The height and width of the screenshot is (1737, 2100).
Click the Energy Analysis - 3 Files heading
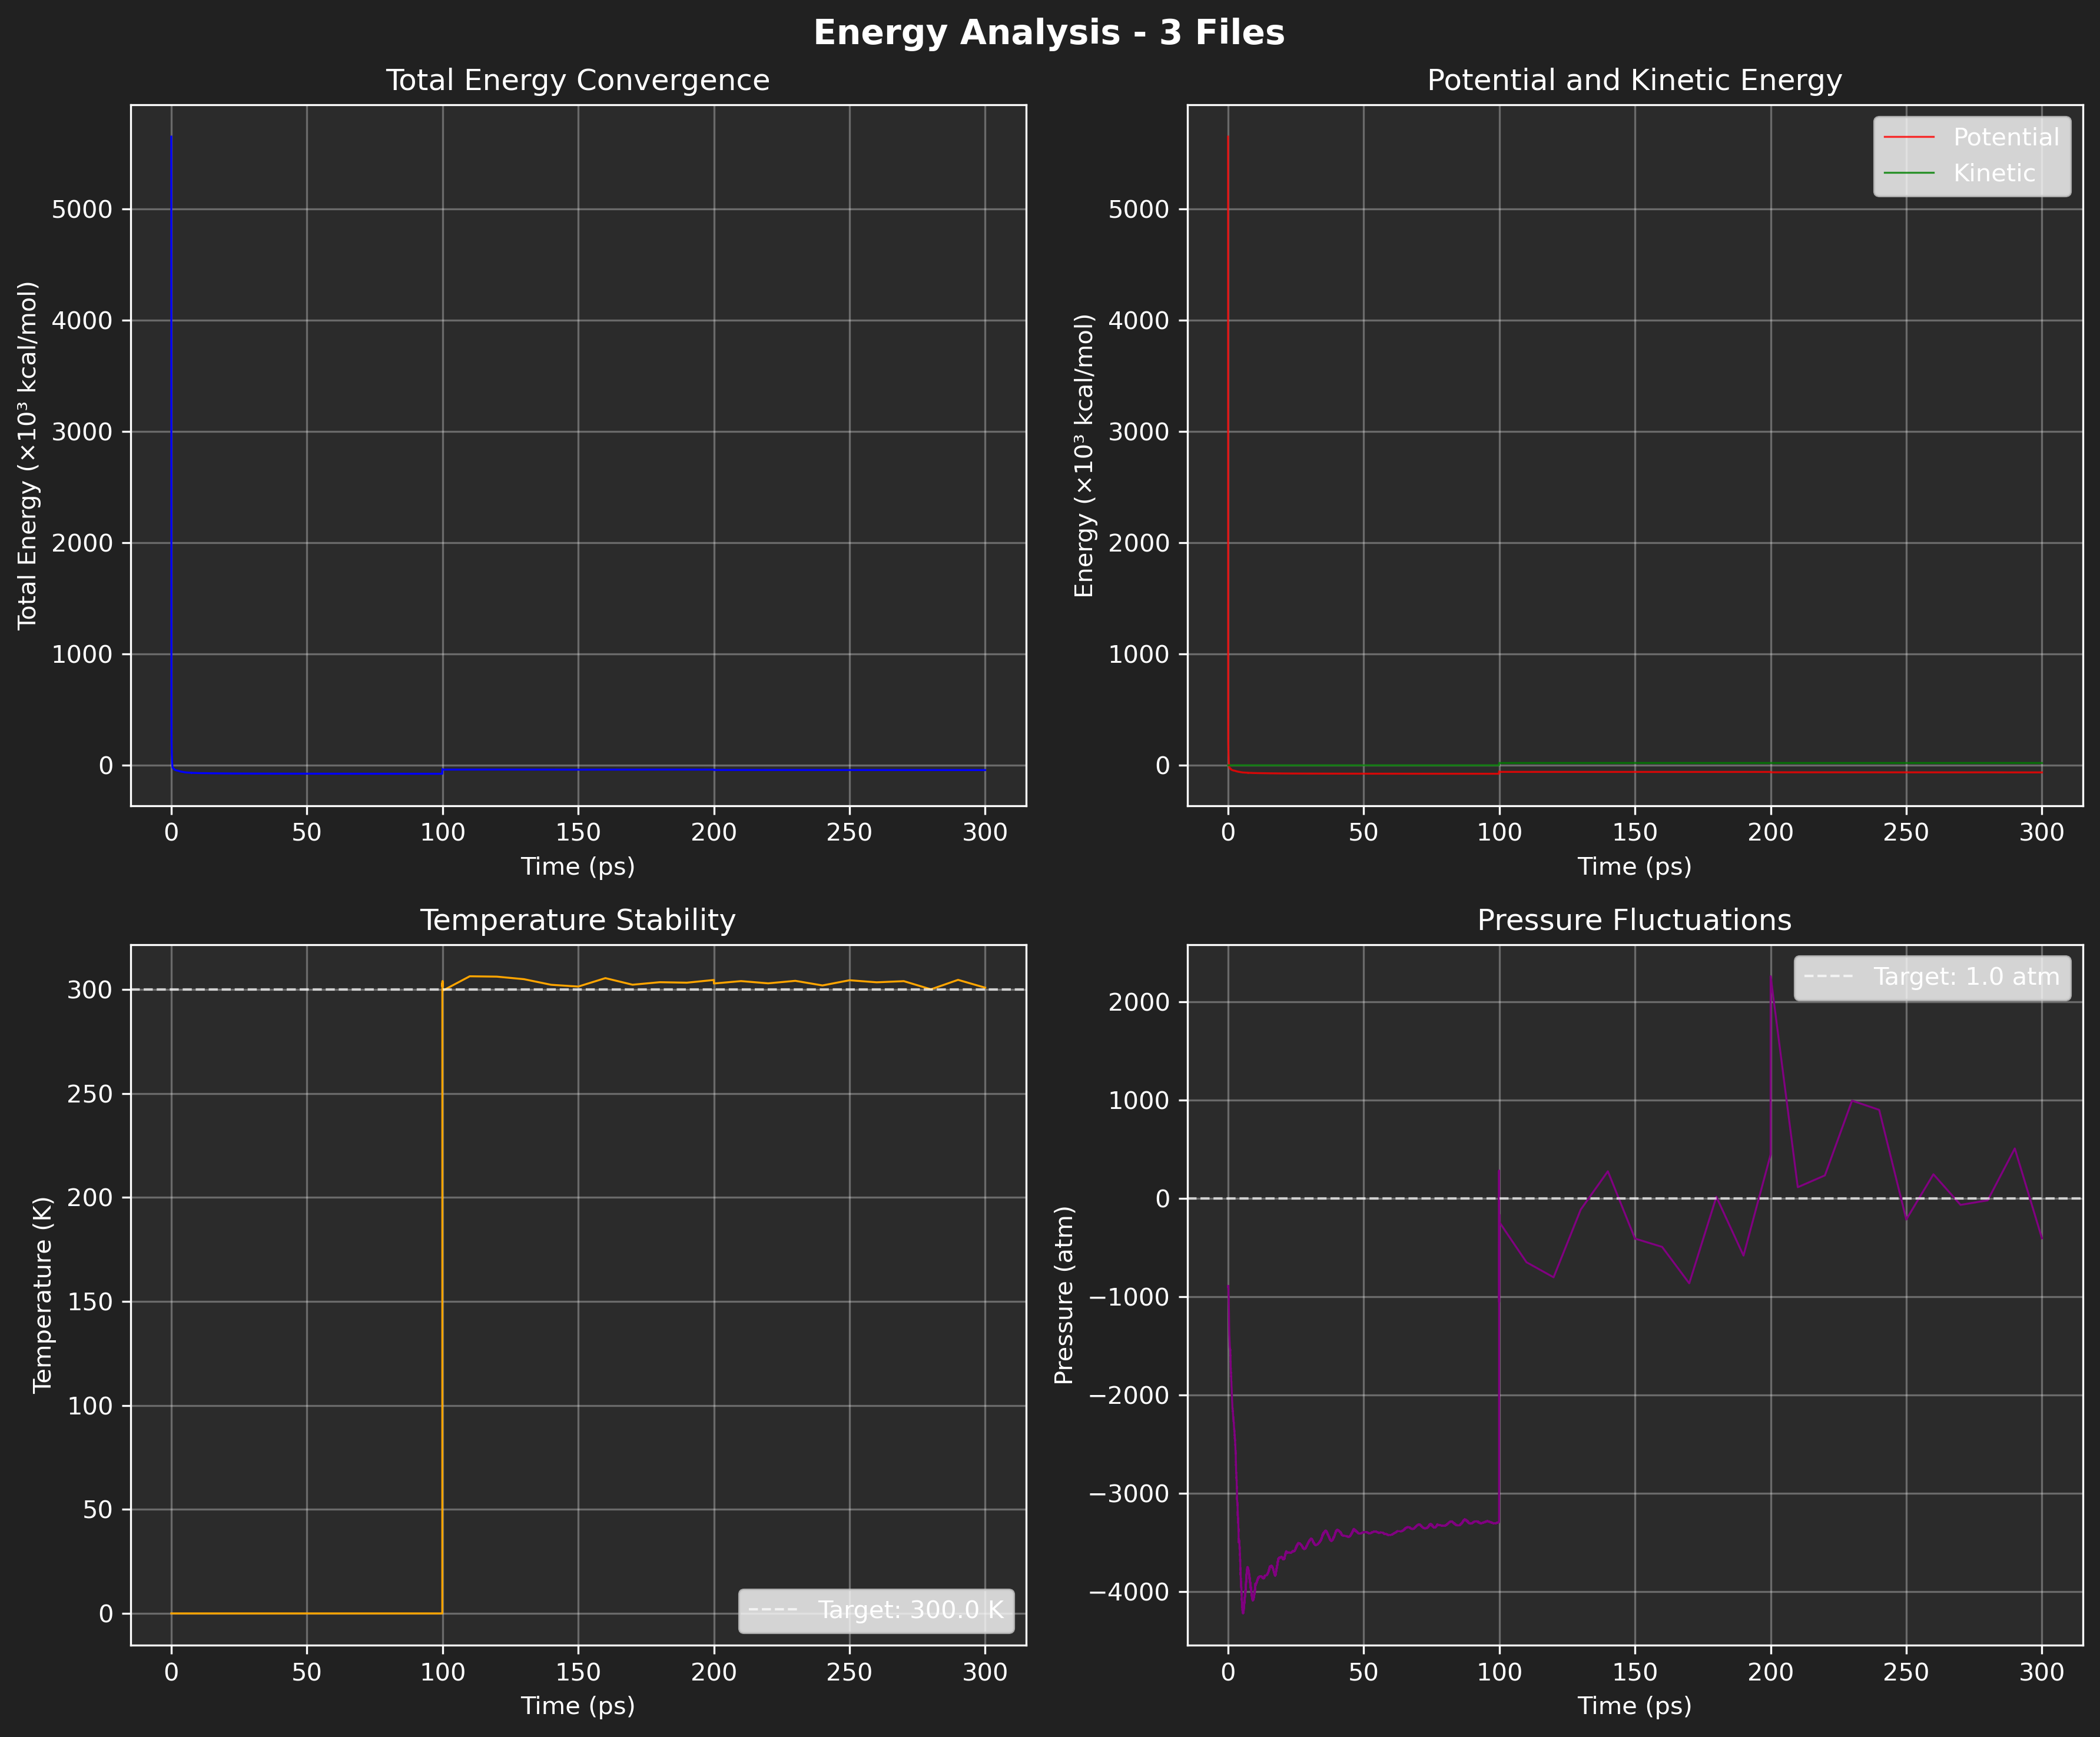pos(1050,32)
